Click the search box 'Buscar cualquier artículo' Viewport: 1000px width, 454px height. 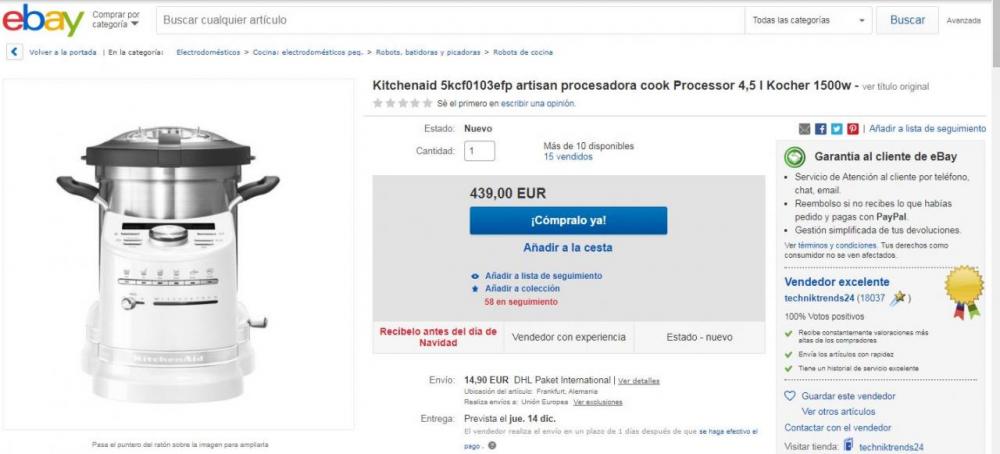coord(450,20)
